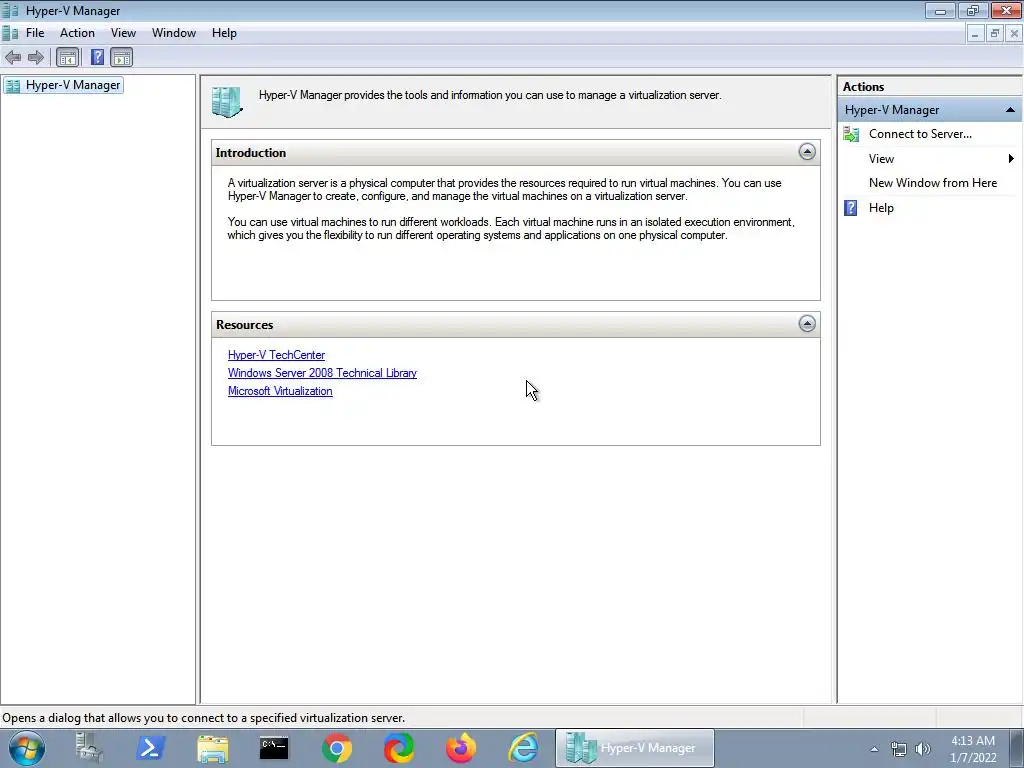
Task: Collapse the Introduction section
Action: pos(807,152)
